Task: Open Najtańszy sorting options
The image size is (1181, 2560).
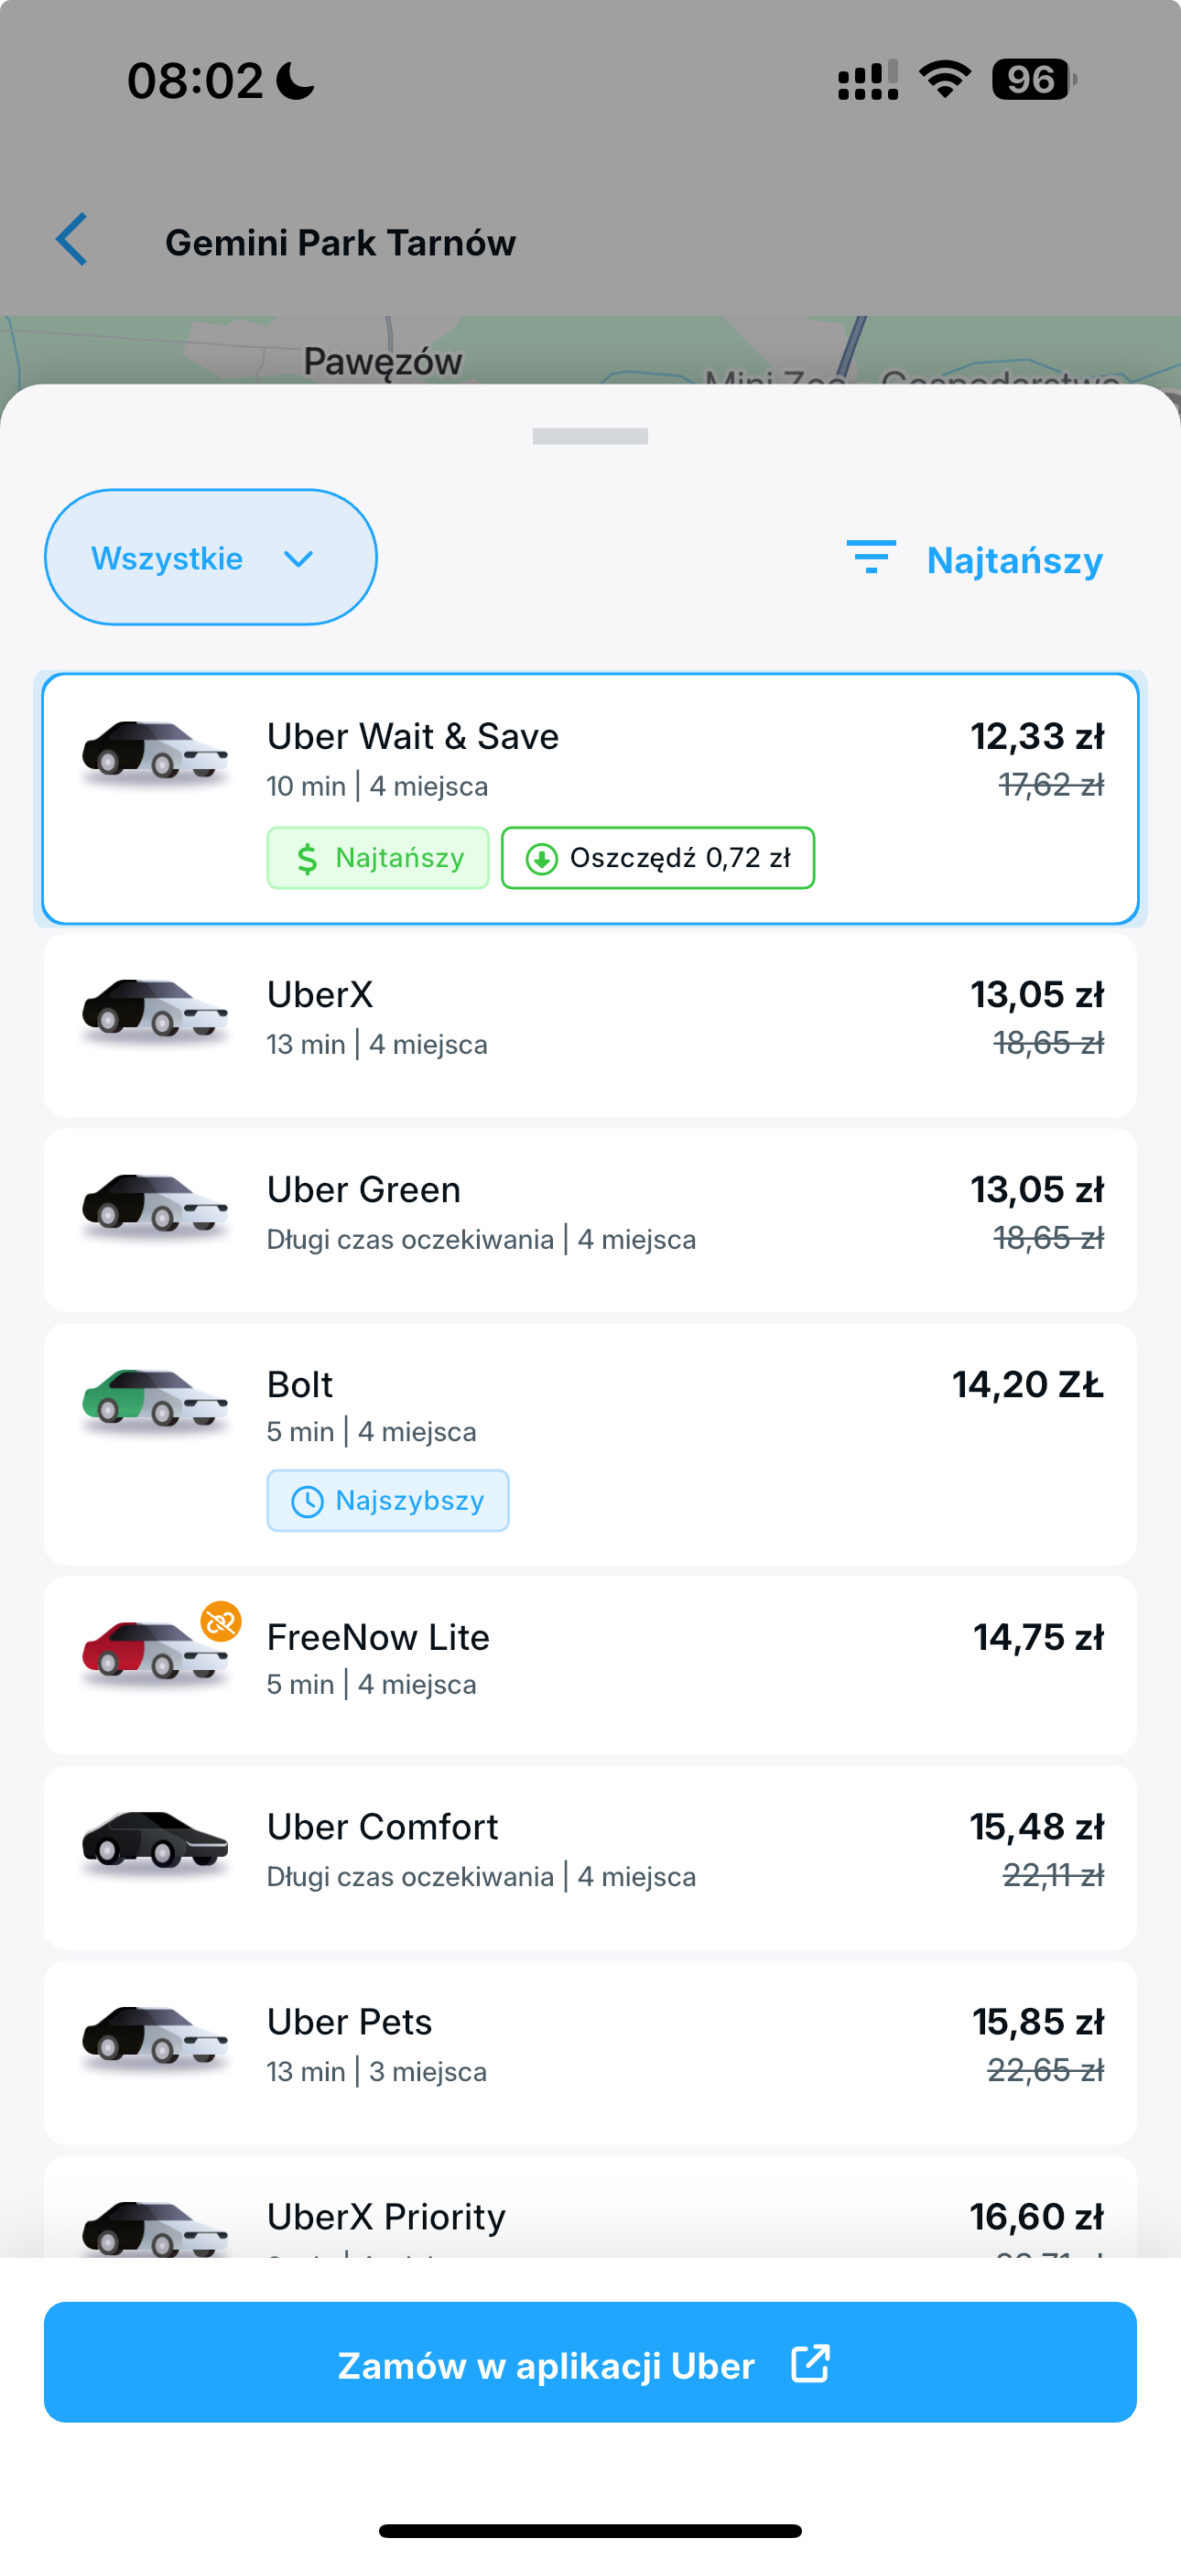Action: point(1014,560)
